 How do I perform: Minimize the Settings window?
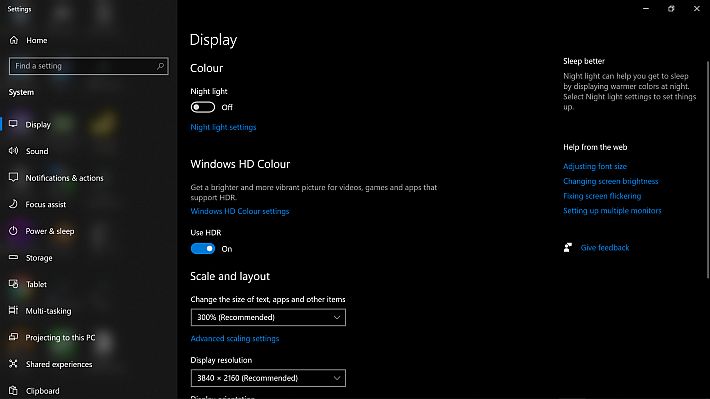coord(646,9)
